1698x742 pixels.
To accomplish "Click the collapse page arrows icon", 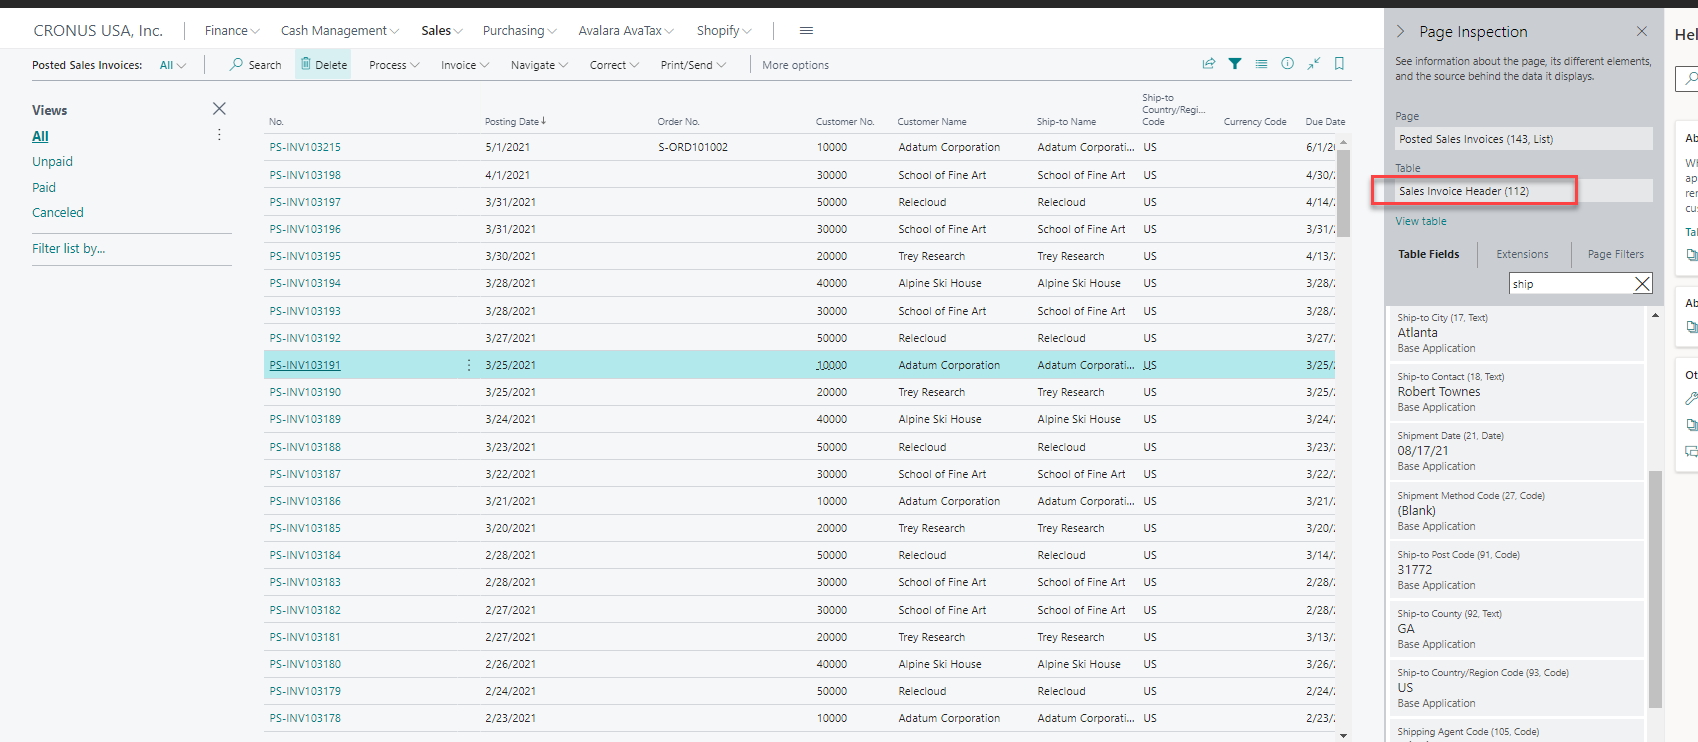I will [1313, 64].
